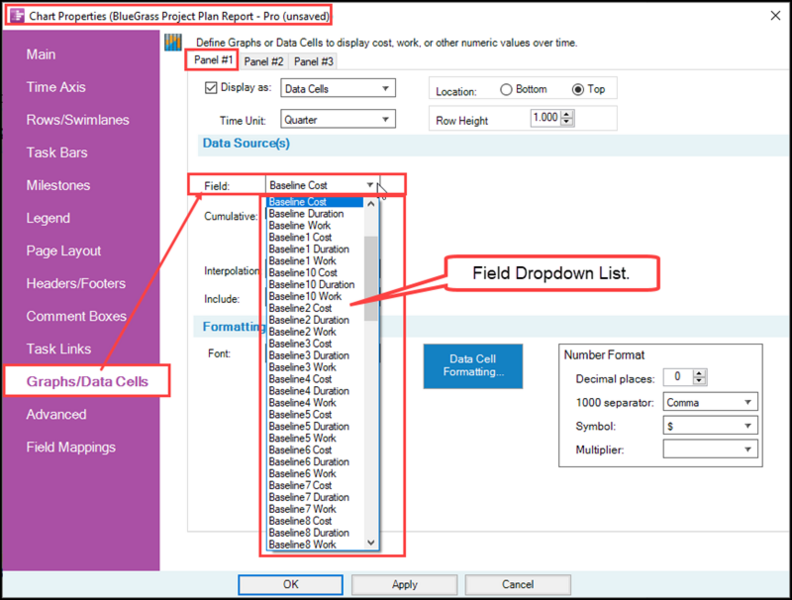Screen dimensions: 792x600
Task: Click the OK button
Action: click(290, 584)
